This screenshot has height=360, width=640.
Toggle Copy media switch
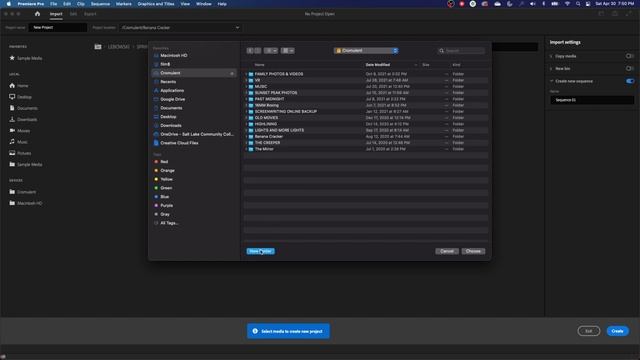coord(630,56)
